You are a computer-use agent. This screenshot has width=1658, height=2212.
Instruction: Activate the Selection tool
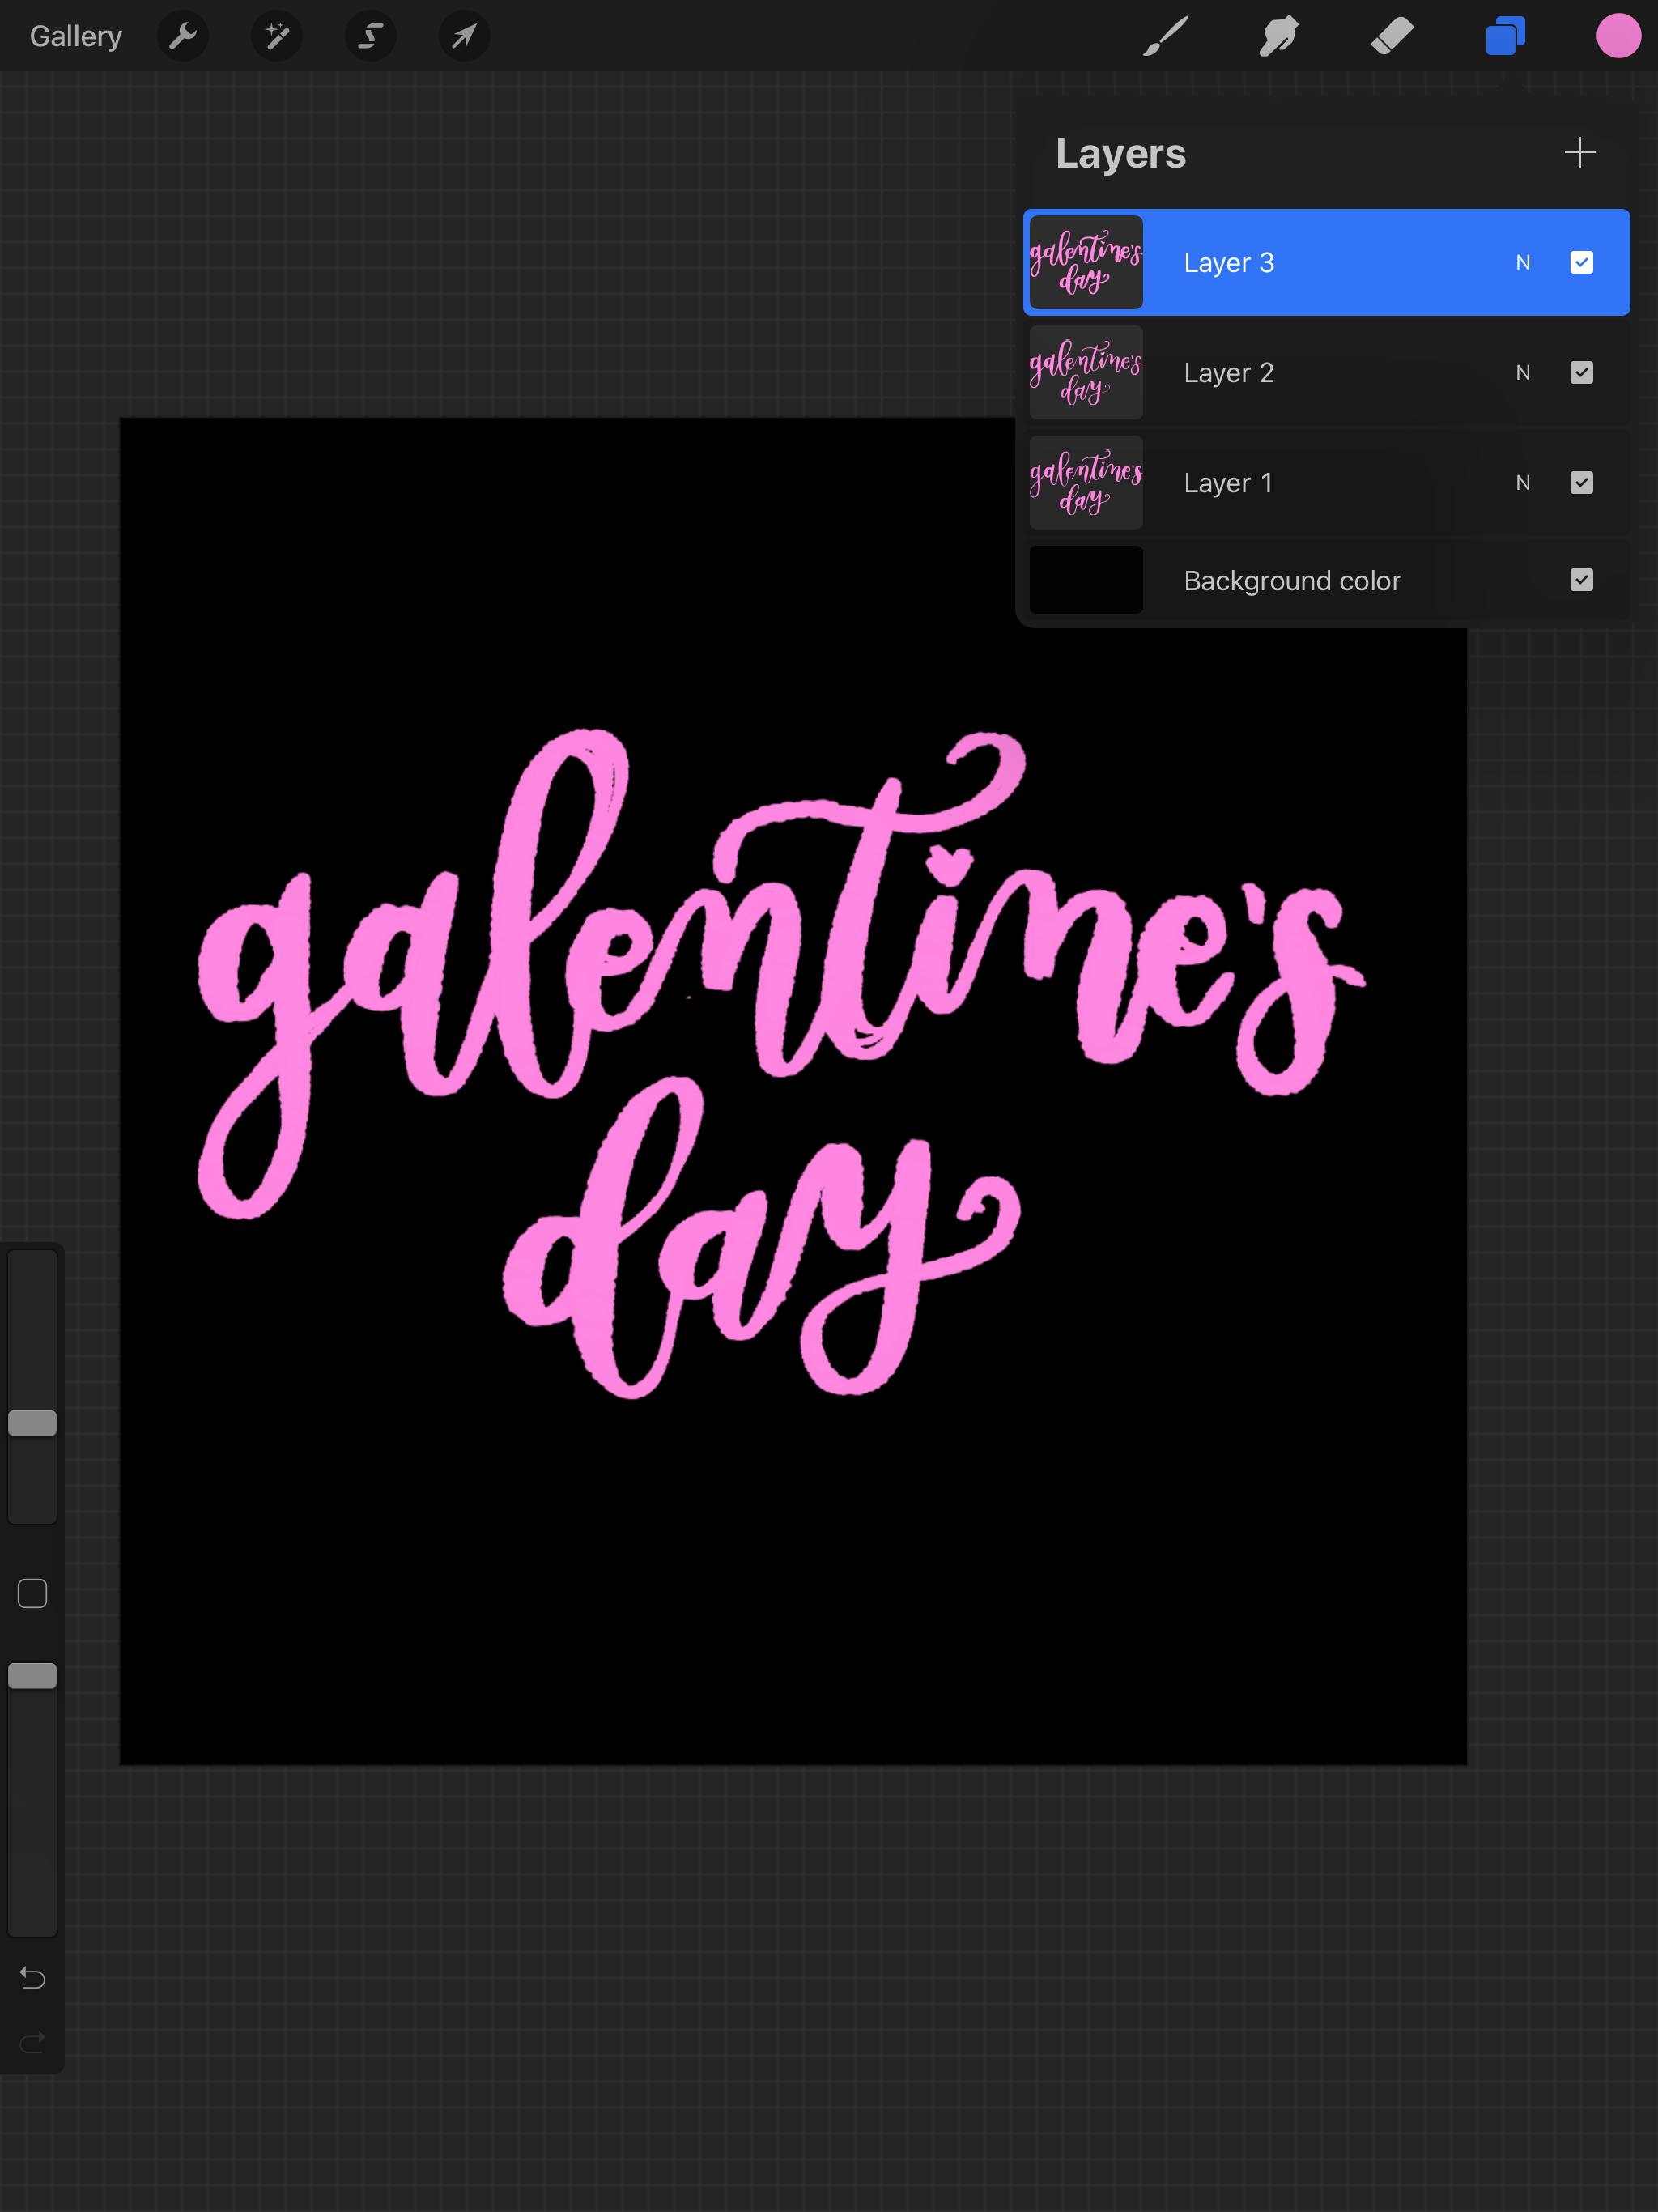click(x=370, y=37)
